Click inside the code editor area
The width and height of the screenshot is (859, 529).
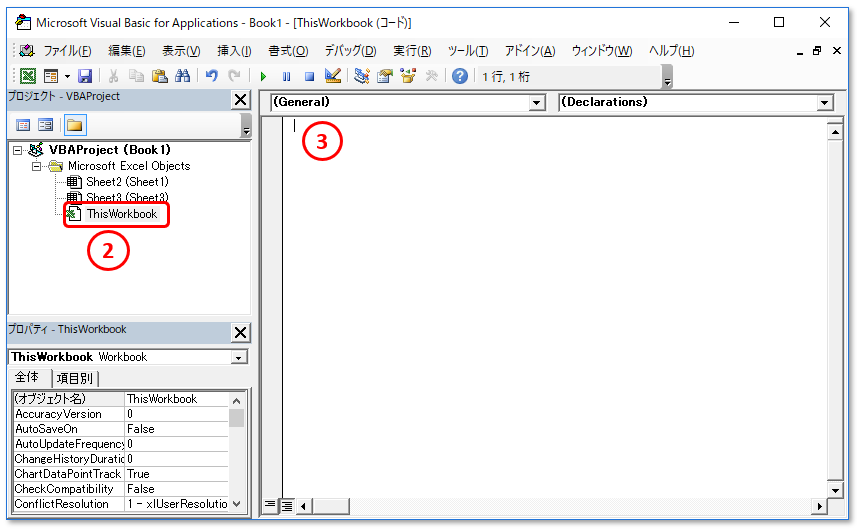pyautogui.click(x=554, y=307)
